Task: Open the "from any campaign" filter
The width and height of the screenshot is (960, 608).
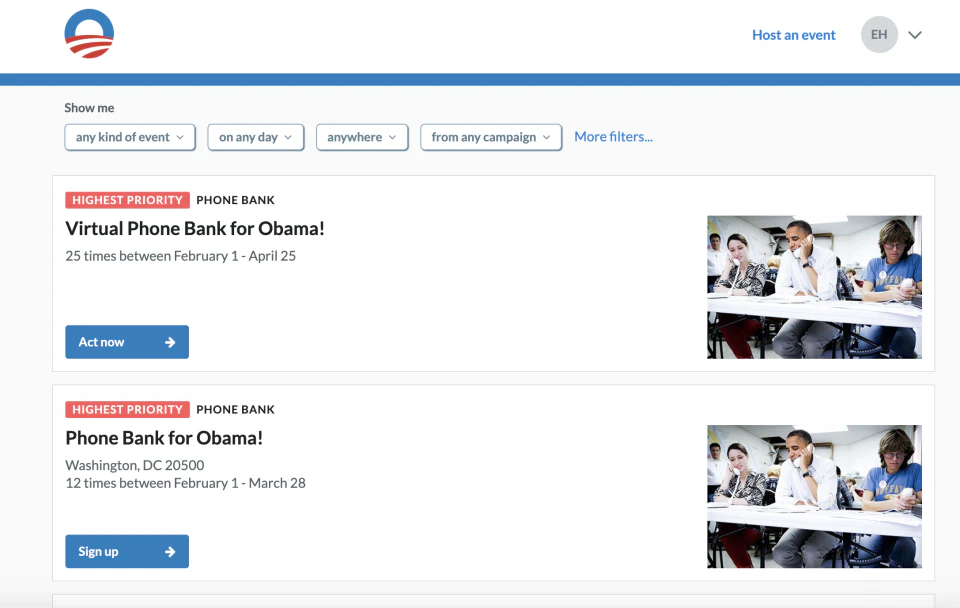Action: [490, 137]
